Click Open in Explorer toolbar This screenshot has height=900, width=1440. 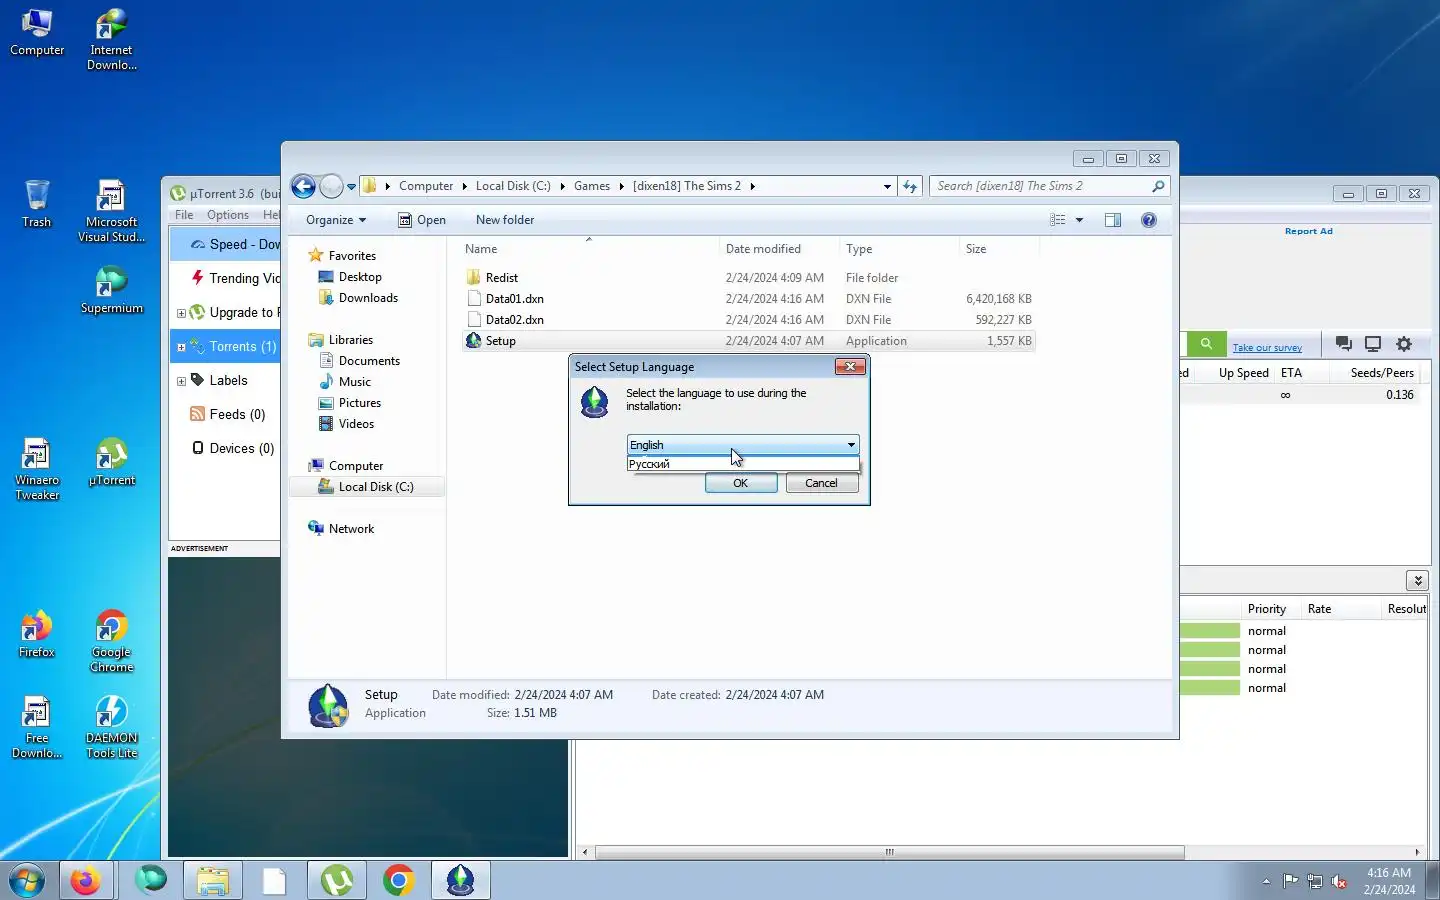(x=422, y=220)
